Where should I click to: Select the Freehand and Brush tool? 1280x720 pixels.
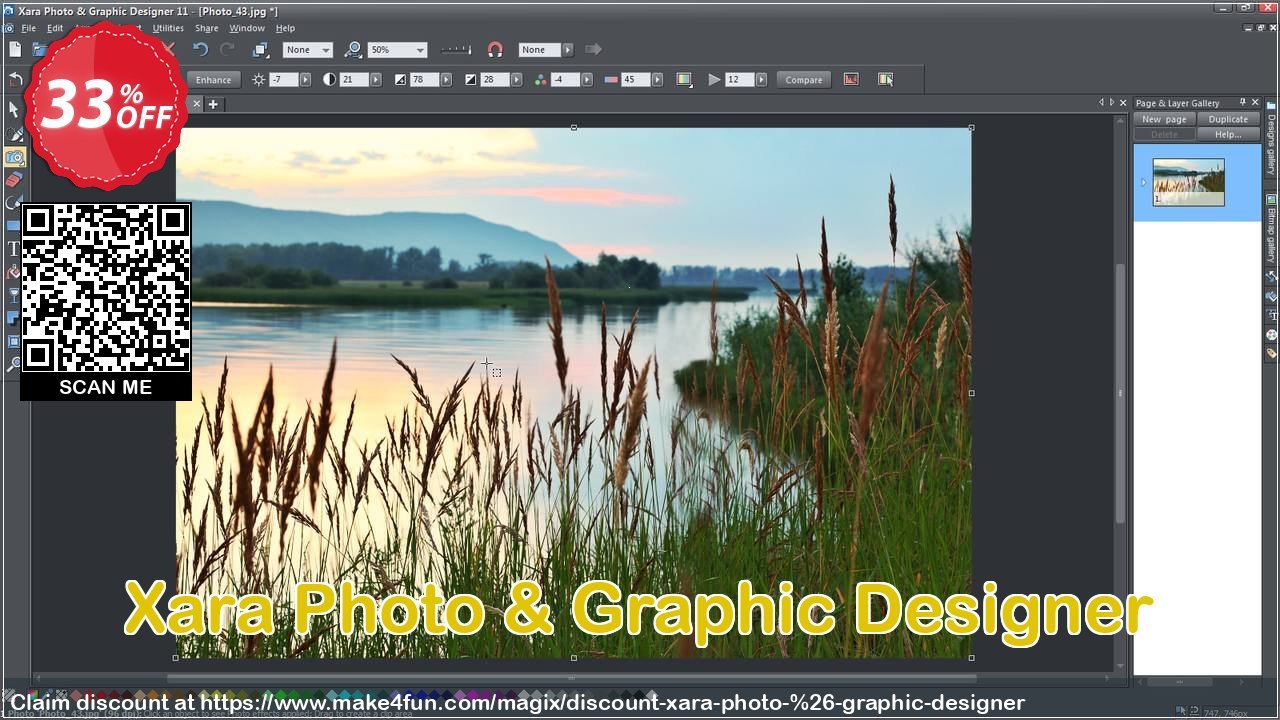14,134
